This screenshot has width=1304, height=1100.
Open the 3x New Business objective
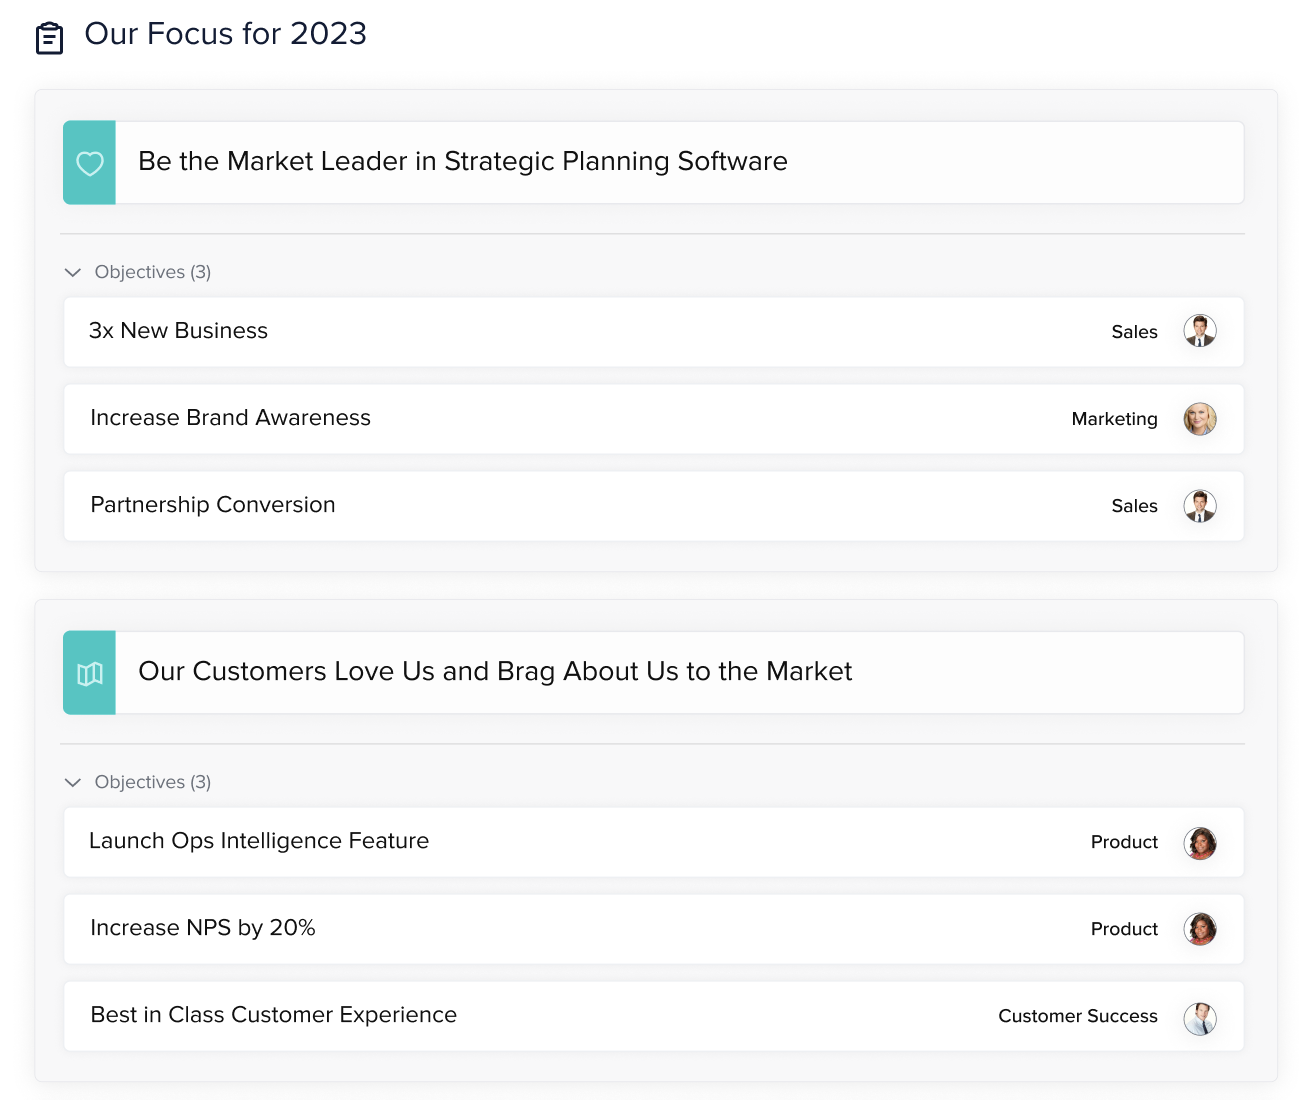tap(179, 331)
